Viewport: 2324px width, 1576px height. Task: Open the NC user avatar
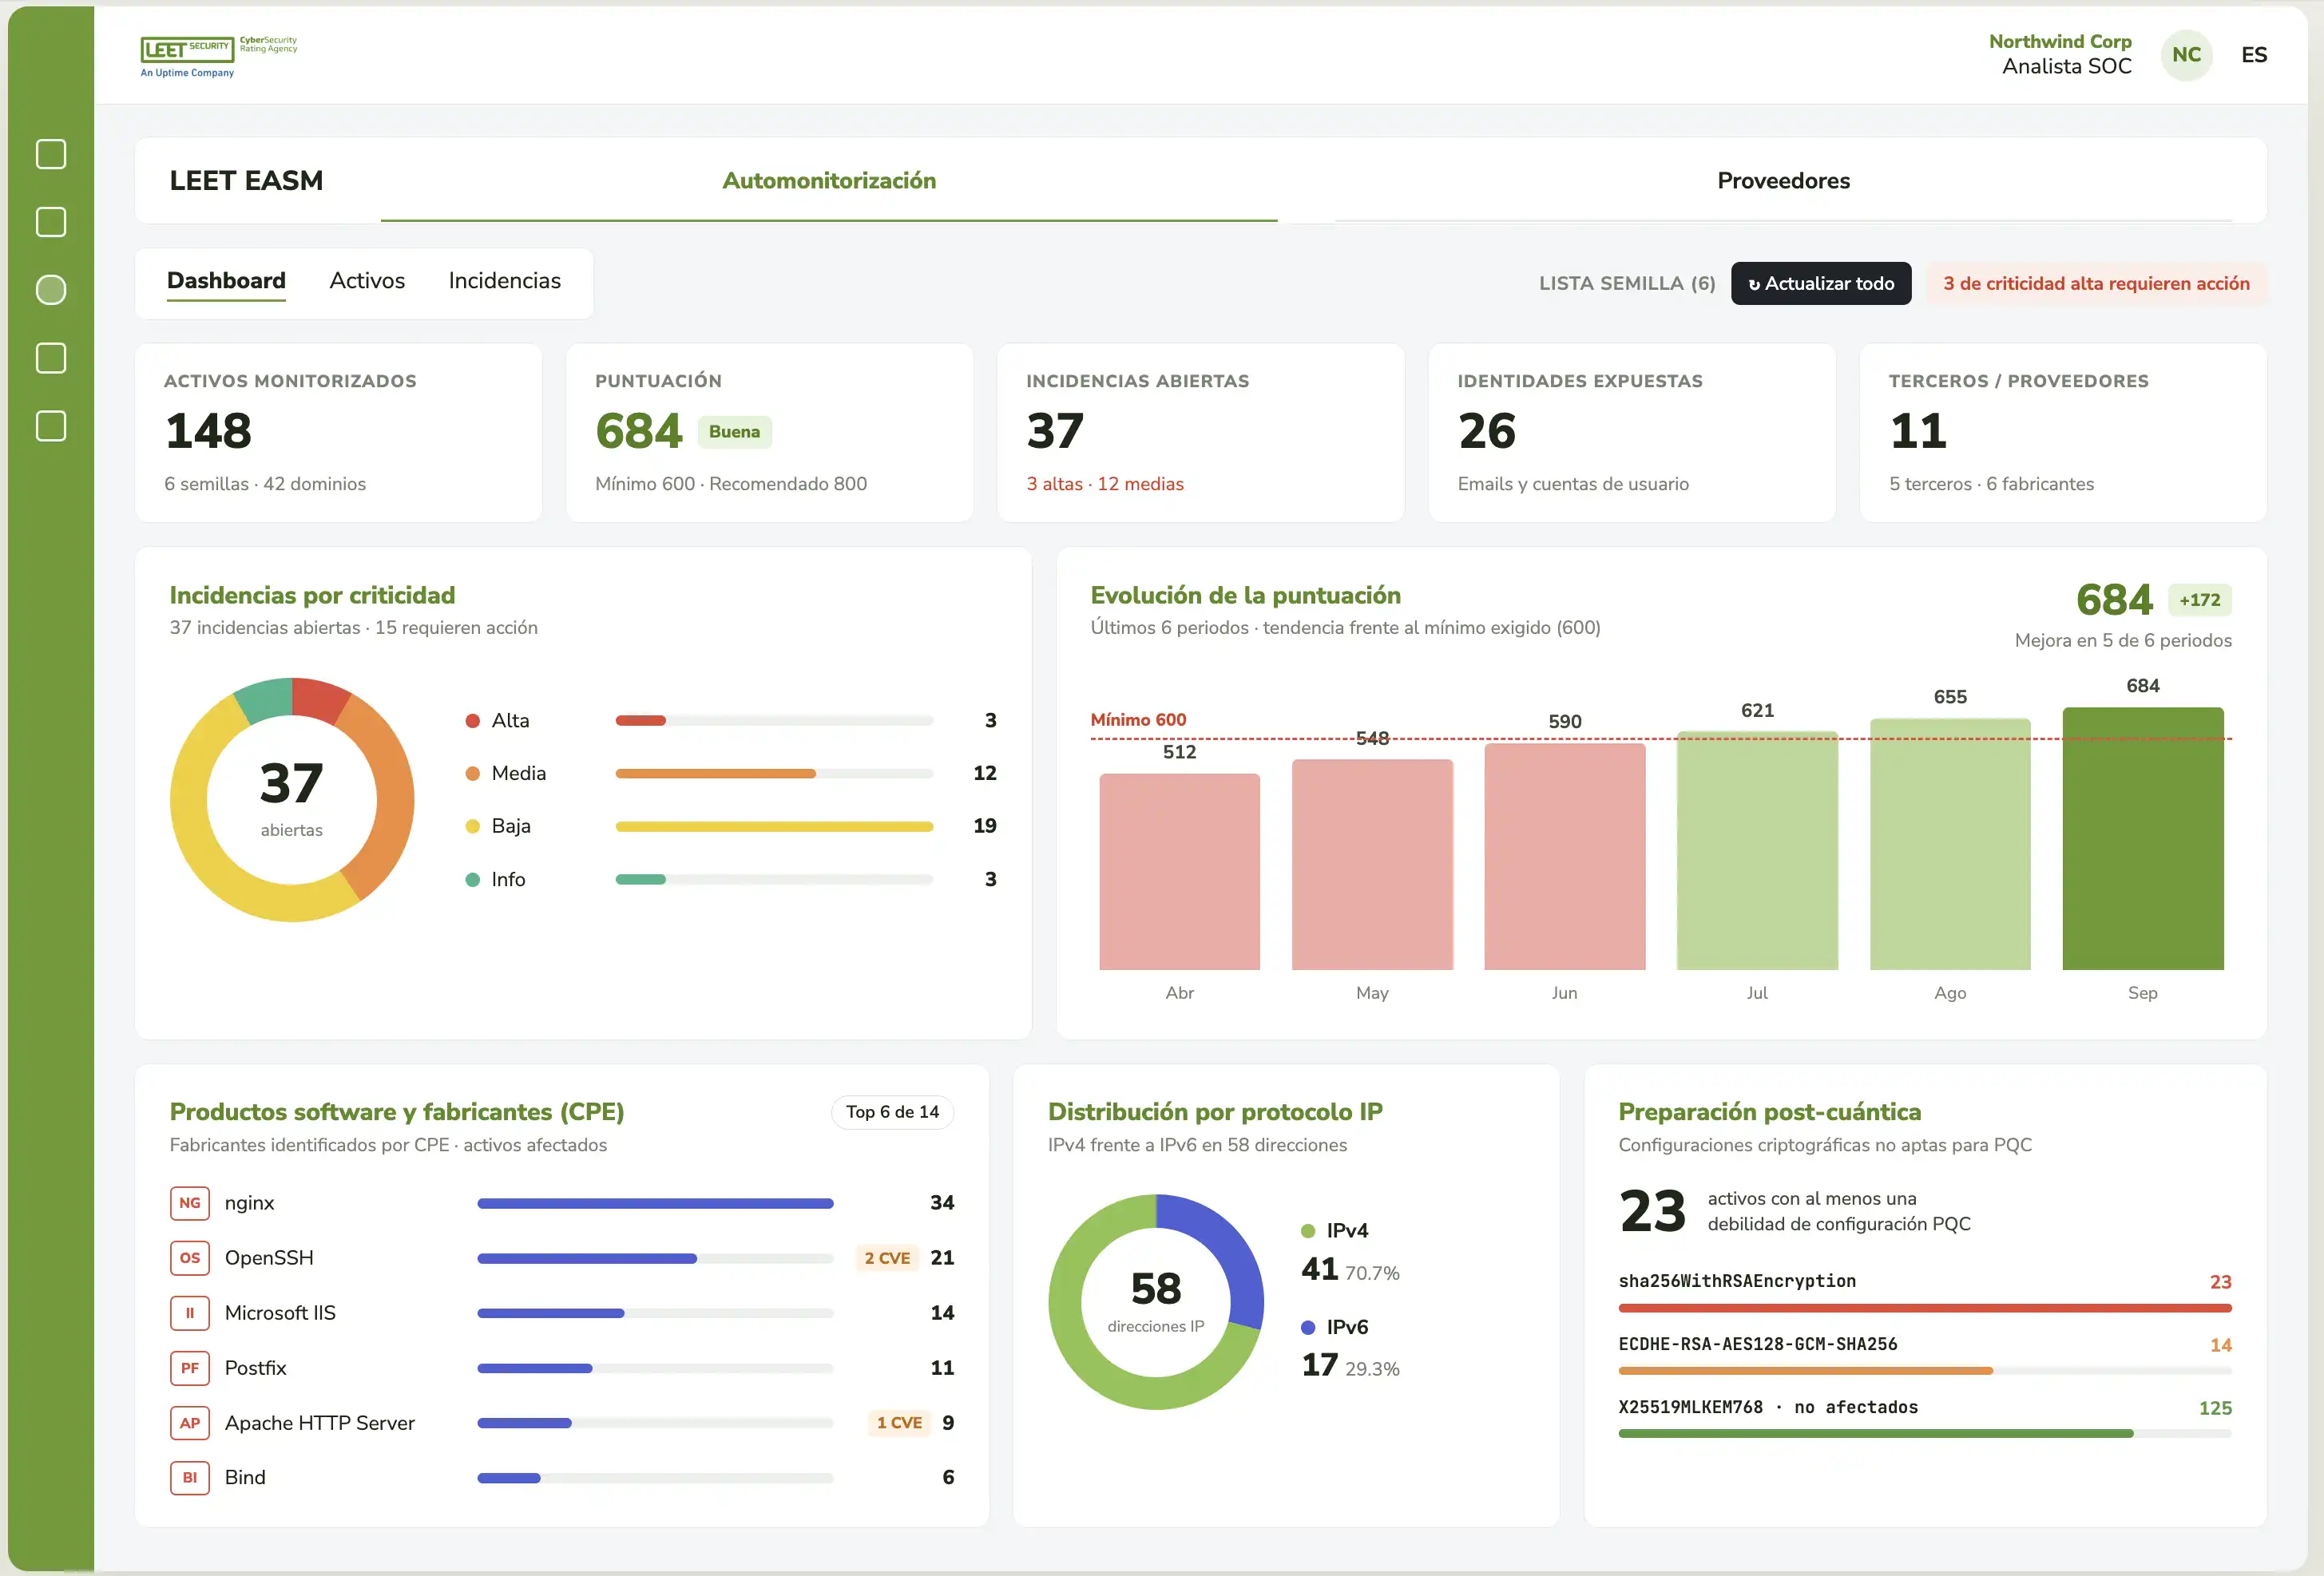(x=2186, y=55)
